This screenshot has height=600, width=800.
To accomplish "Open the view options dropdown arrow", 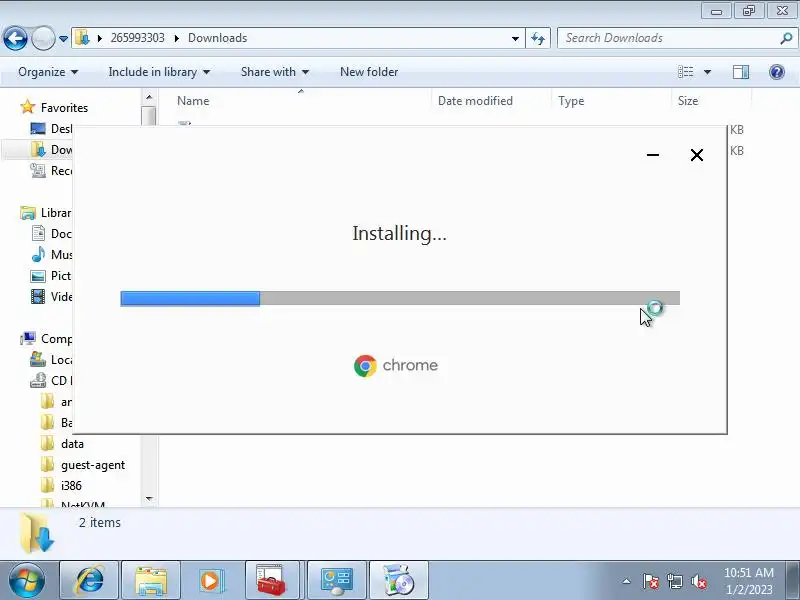I will [707, 72].
